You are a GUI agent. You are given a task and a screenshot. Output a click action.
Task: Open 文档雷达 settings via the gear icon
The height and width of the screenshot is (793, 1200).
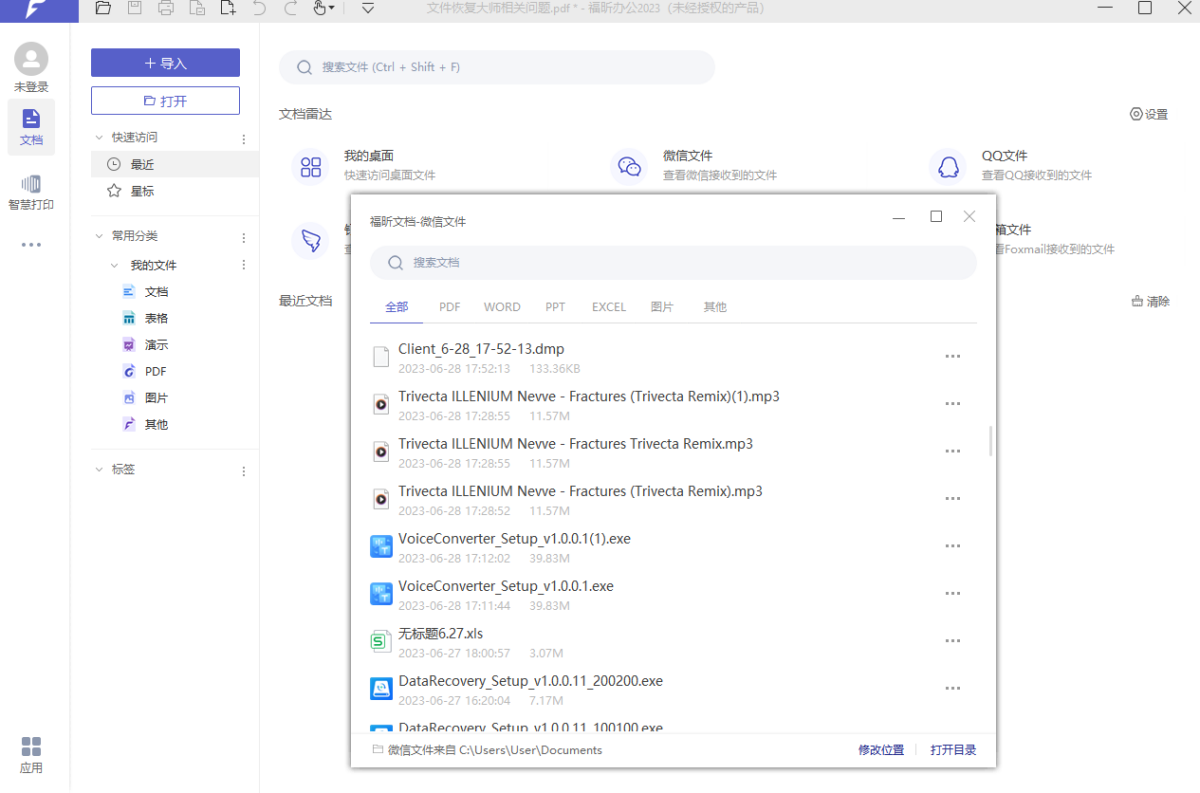[x=1148, y=113]
